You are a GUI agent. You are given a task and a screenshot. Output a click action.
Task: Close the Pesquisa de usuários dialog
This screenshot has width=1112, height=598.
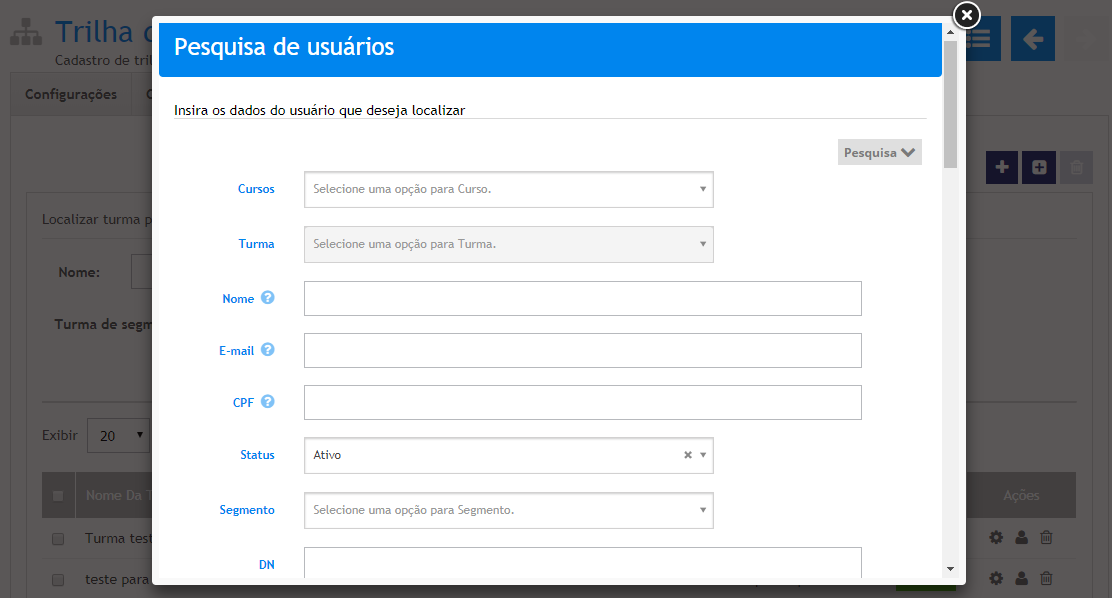pos(966,15)
